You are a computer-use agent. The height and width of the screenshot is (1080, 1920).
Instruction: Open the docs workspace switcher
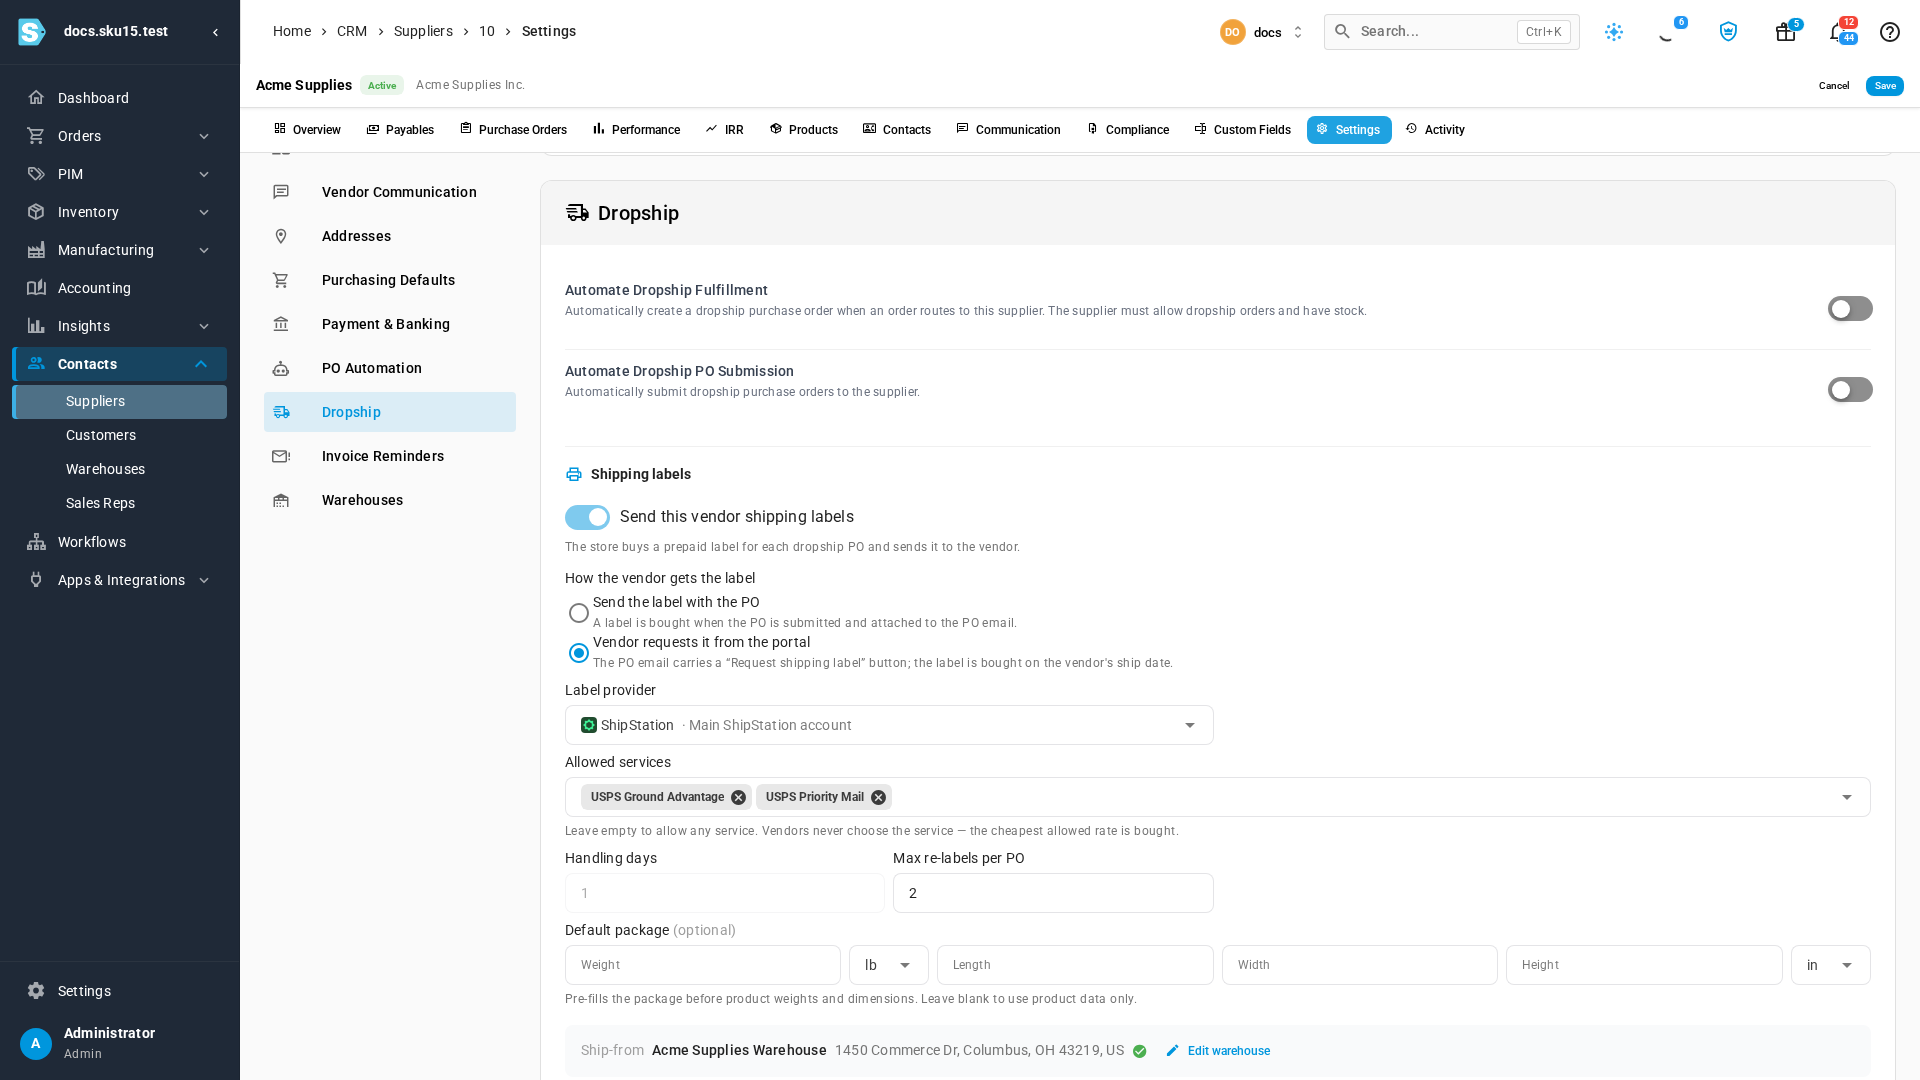1262,32
